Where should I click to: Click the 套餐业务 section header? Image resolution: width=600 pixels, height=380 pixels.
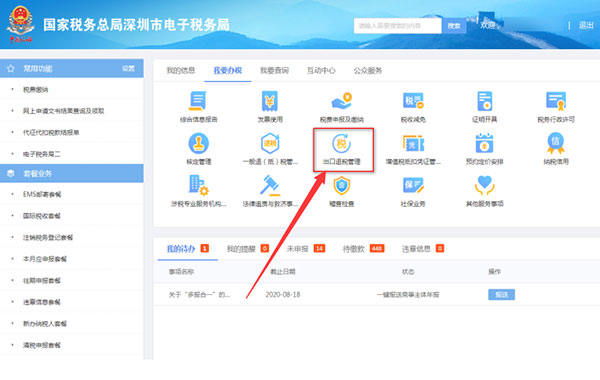72,173
